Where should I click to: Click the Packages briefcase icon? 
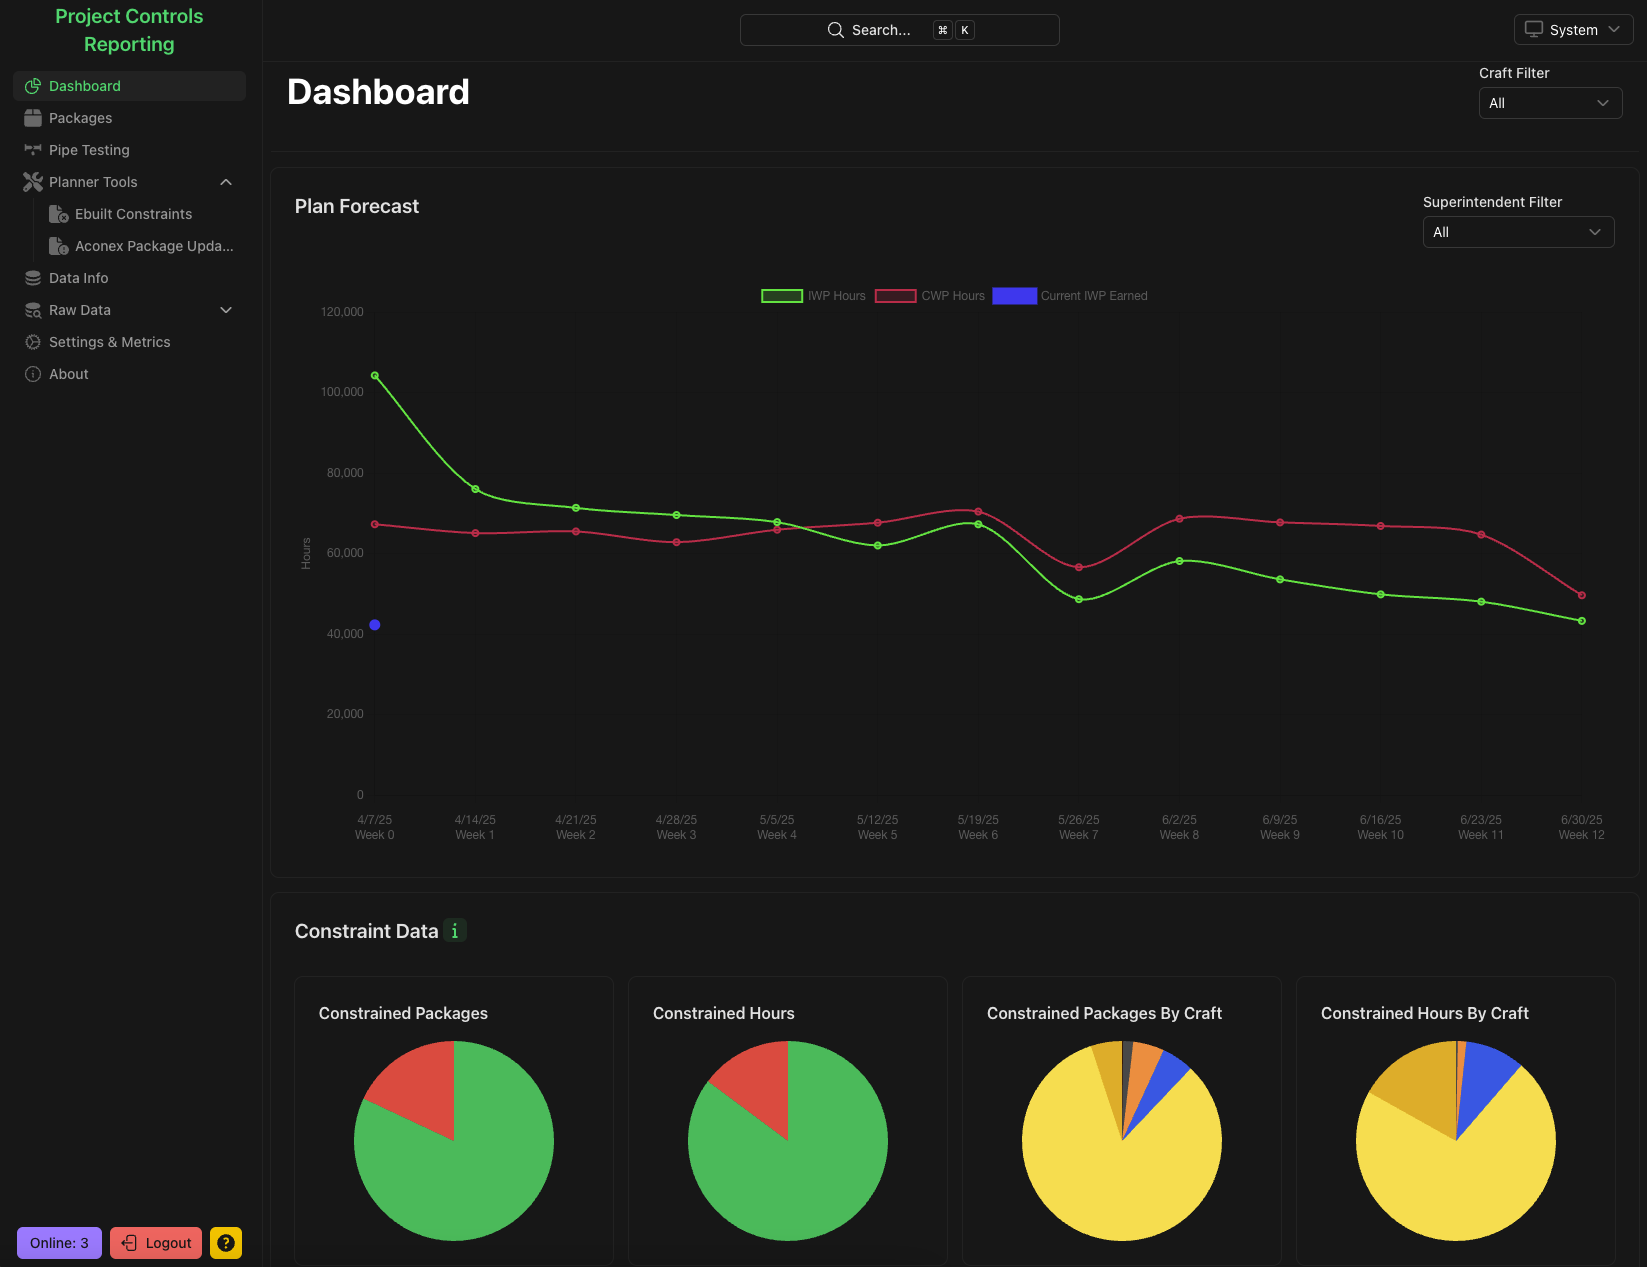(33, 118)
